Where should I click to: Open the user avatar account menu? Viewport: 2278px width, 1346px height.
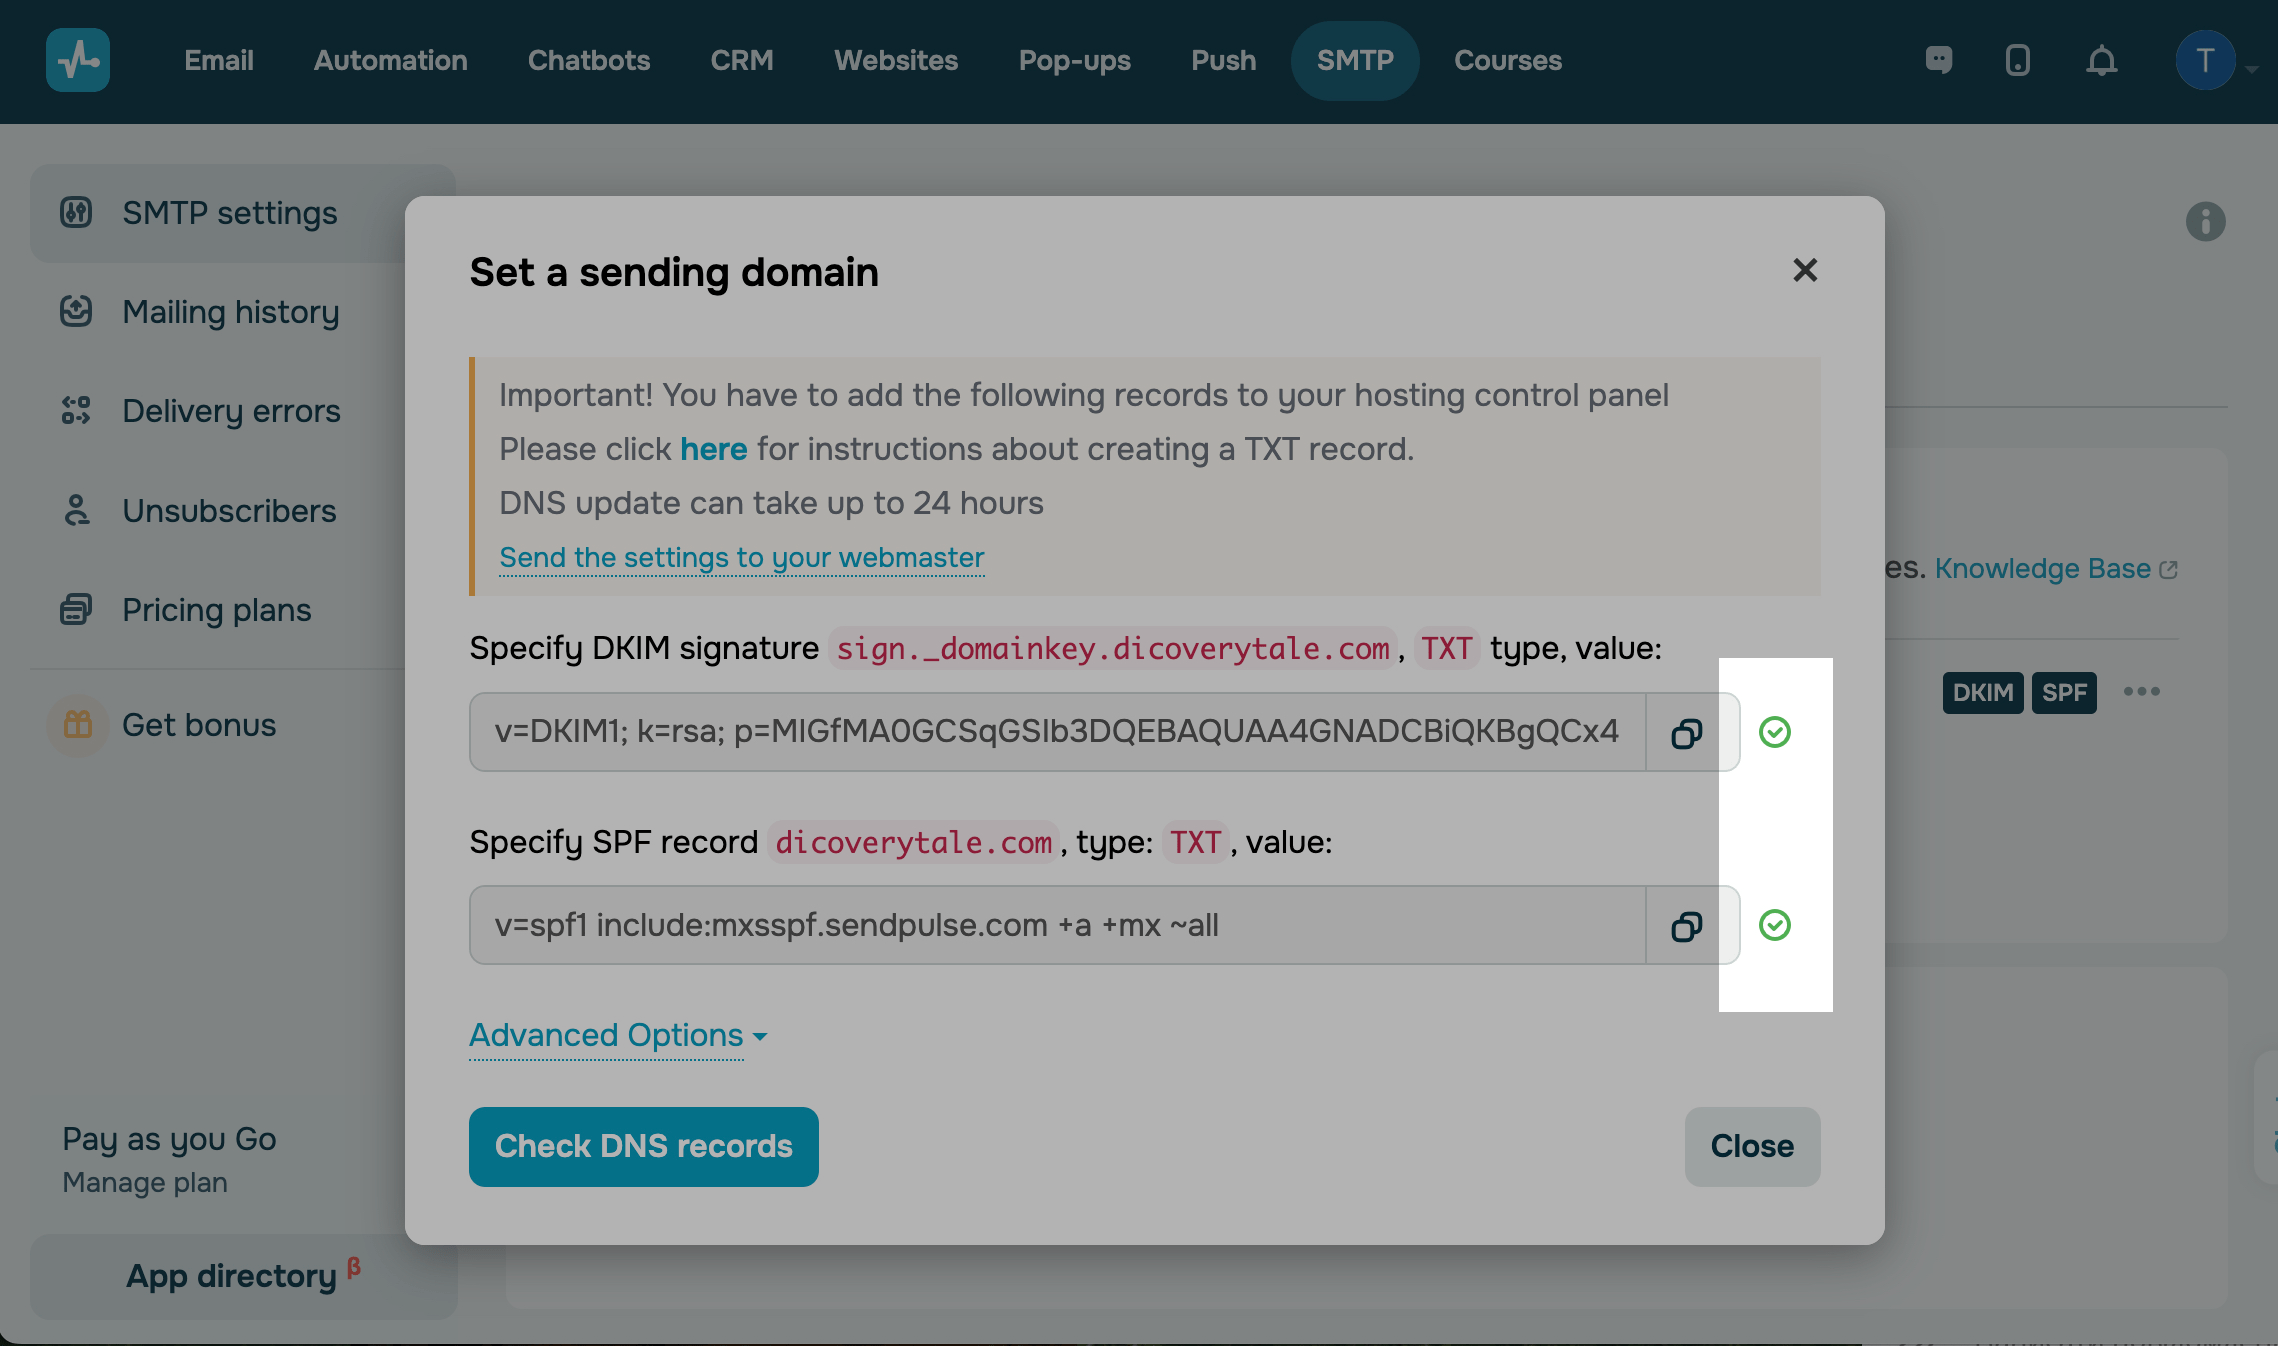click(x=2205, y=61)
